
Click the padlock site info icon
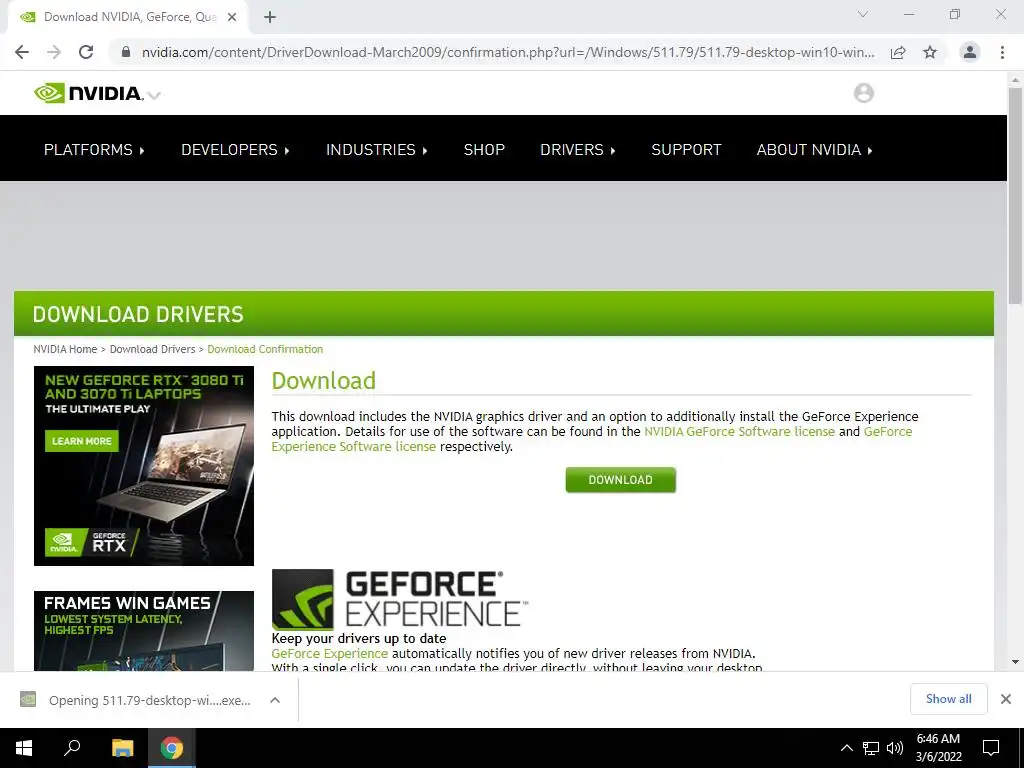[126, 52]
